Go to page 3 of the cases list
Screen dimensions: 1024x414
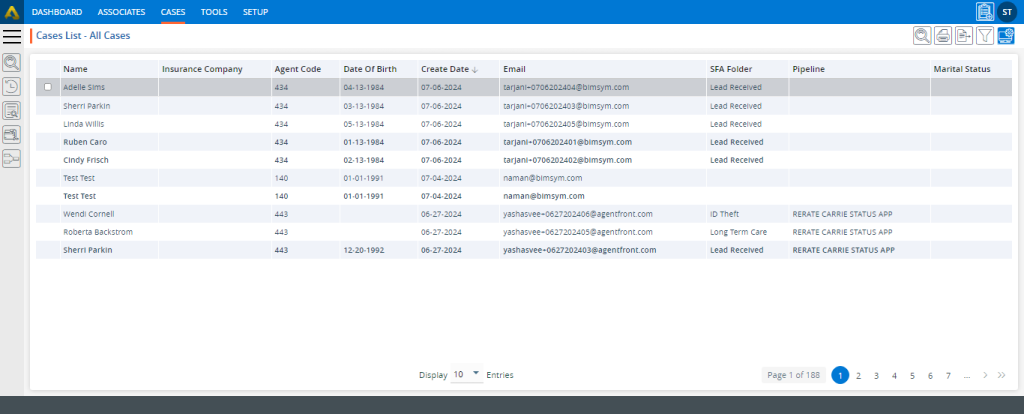coord(876,375)
